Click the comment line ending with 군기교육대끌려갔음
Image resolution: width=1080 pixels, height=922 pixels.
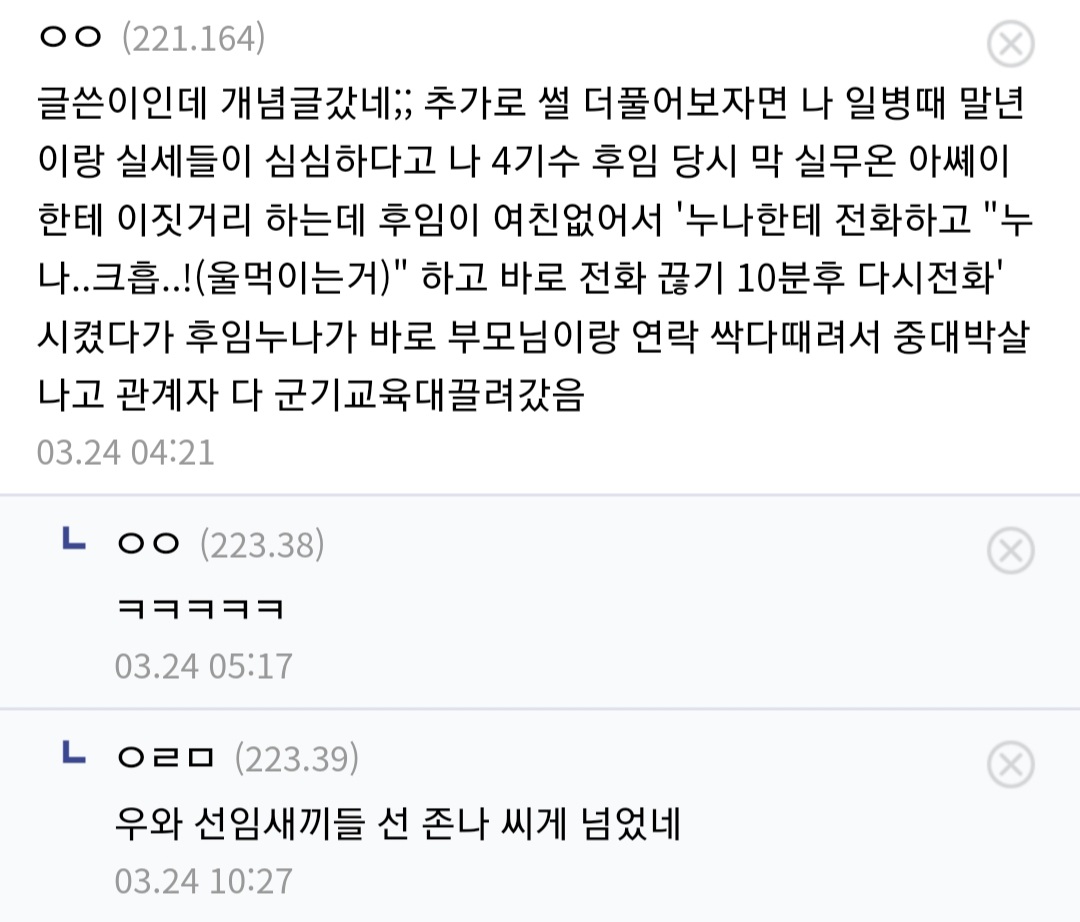310,395
